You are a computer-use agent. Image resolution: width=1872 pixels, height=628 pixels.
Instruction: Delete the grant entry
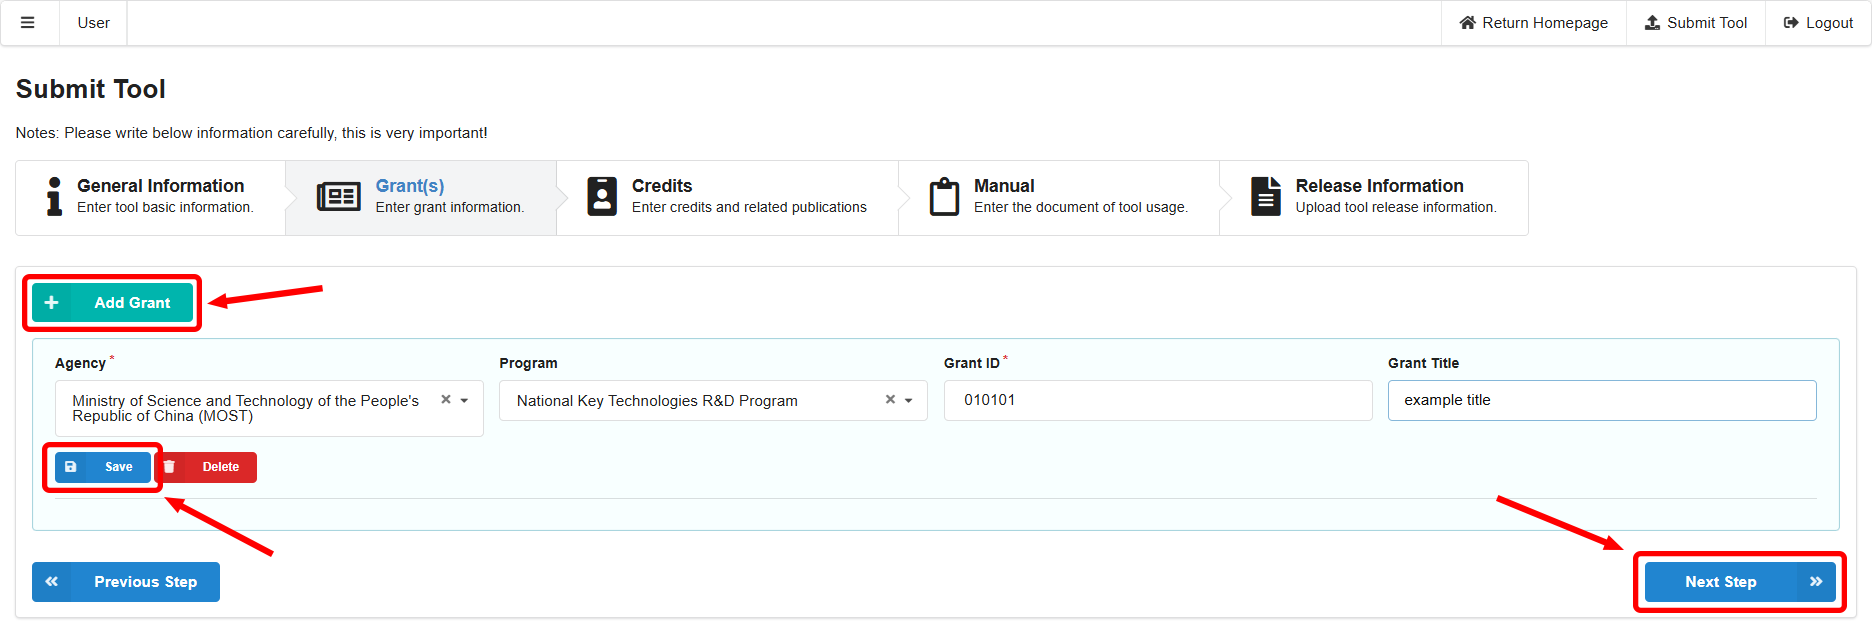click(x=207, y=467)
